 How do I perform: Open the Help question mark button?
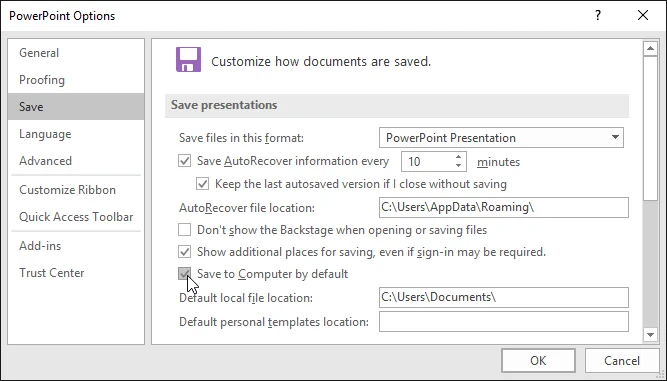tap(598, 16)
